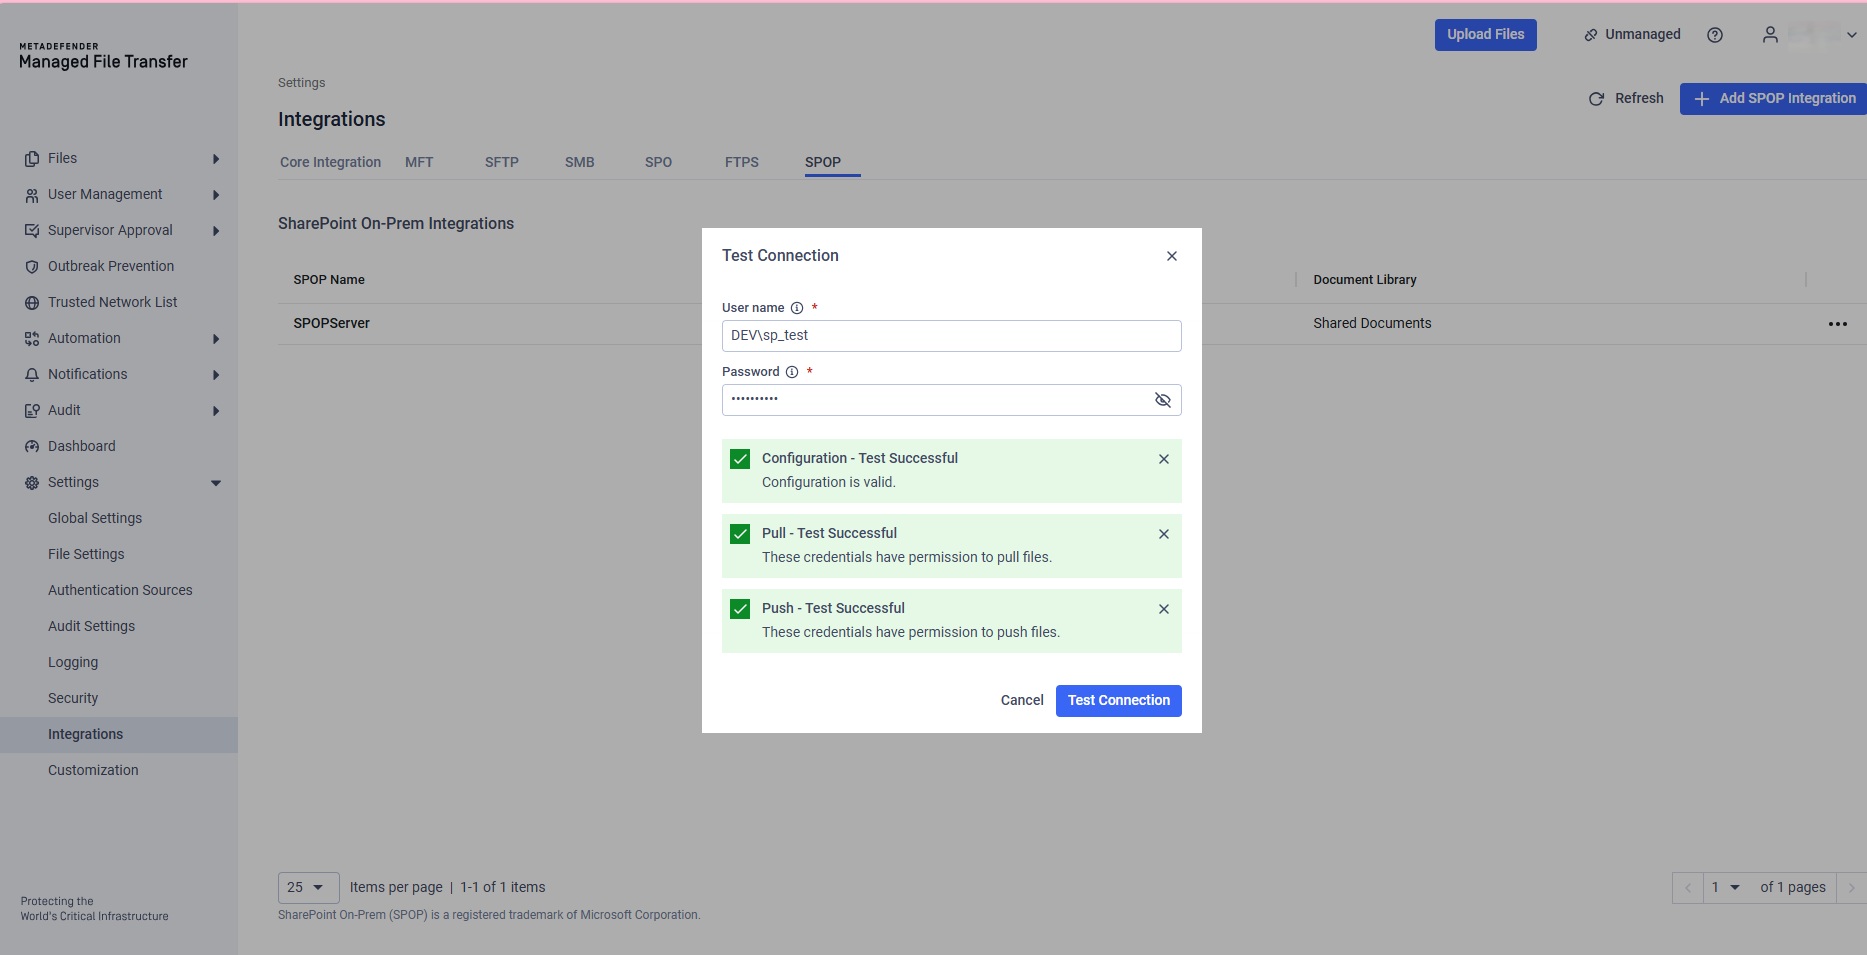Switch to the Core Integration tab
Screen dimensions: 1867x955
[x=330, y=162]
